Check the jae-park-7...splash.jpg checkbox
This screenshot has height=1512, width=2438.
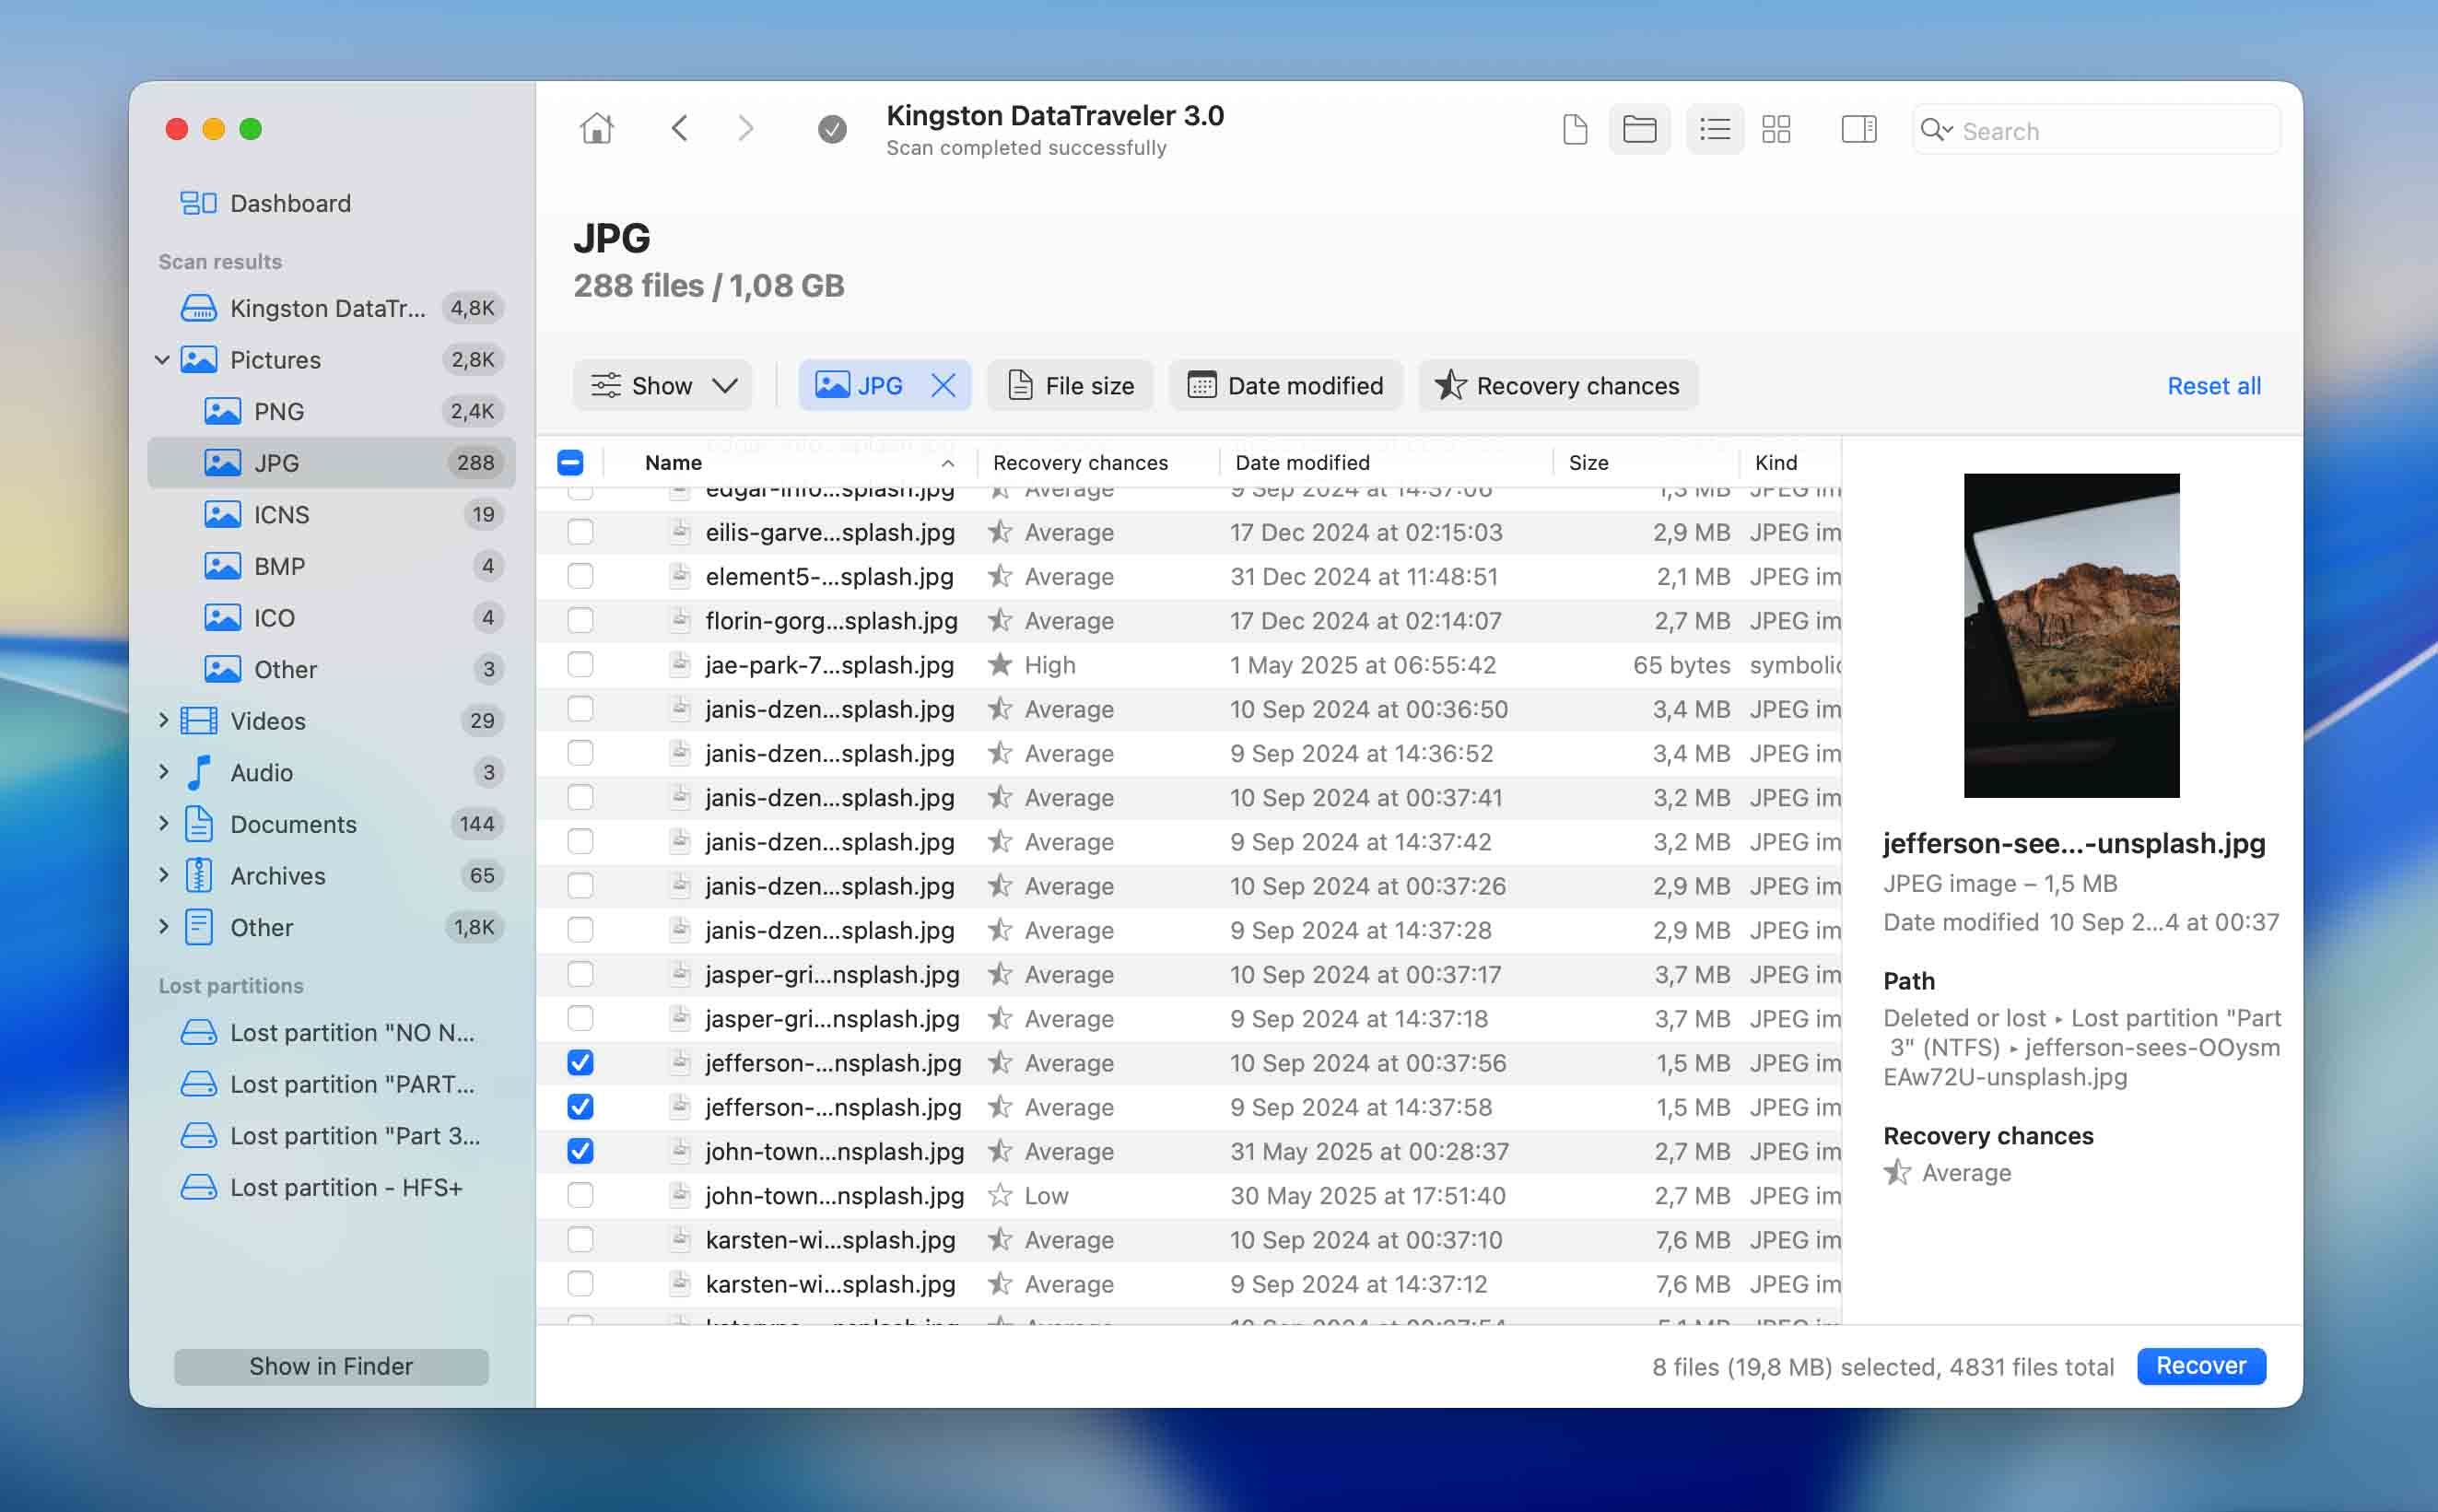580,665
